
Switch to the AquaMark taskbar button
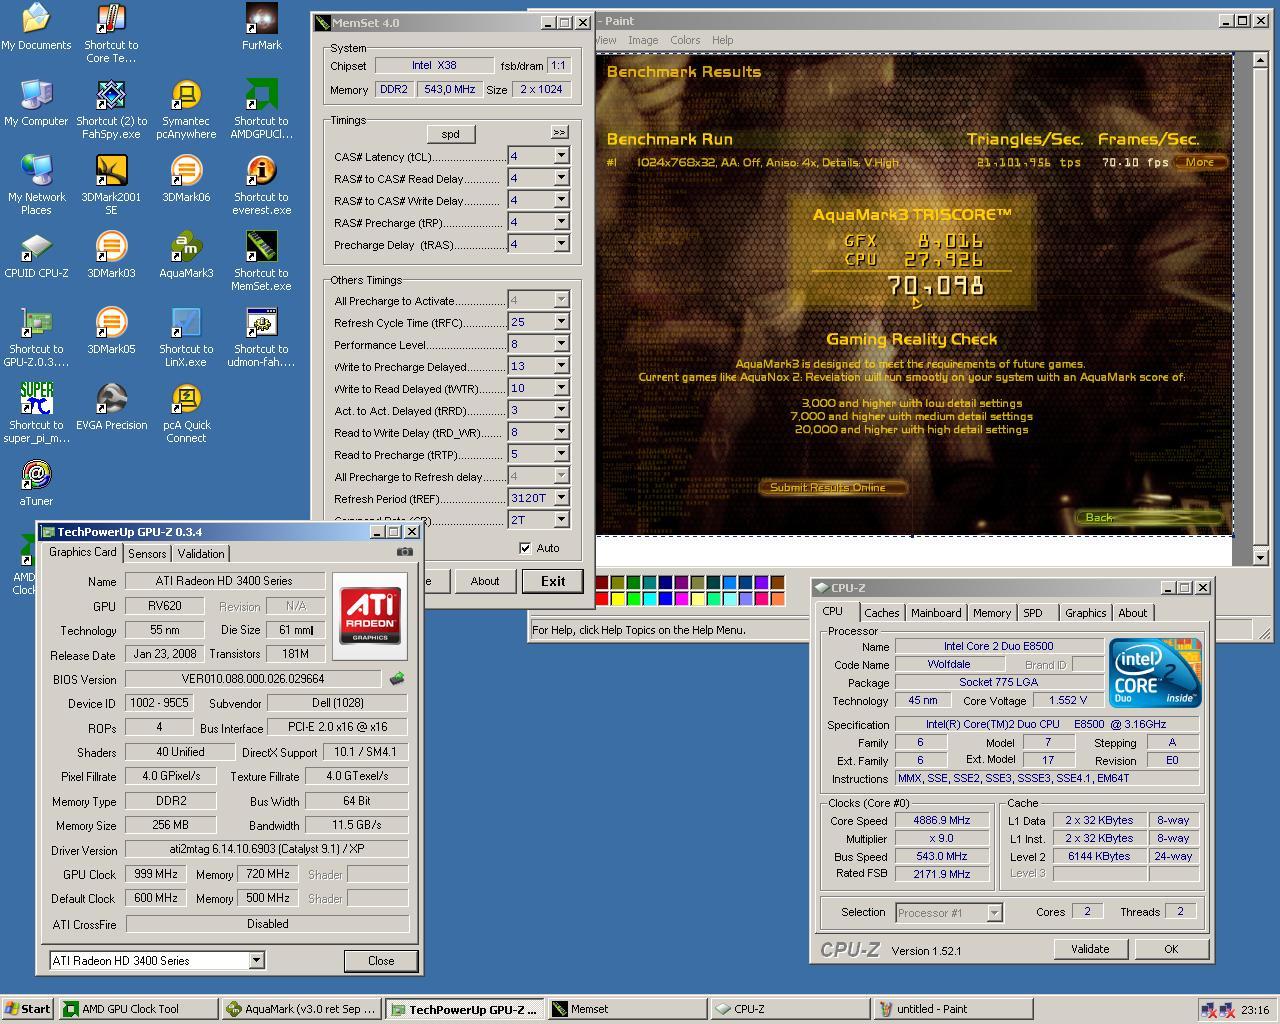click(302, 1009)
